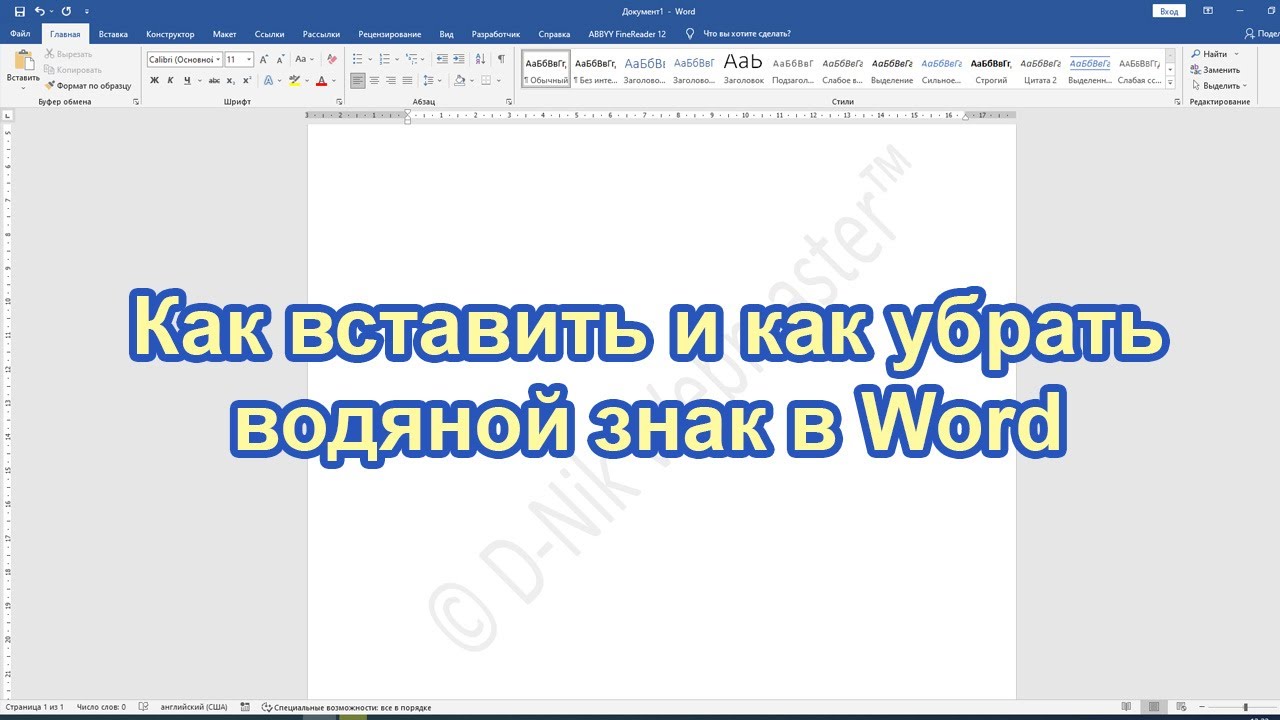Viewport: 1280px width, 720px height.
Task: Select the Цитата 2 style
Action: point(1040,69)
